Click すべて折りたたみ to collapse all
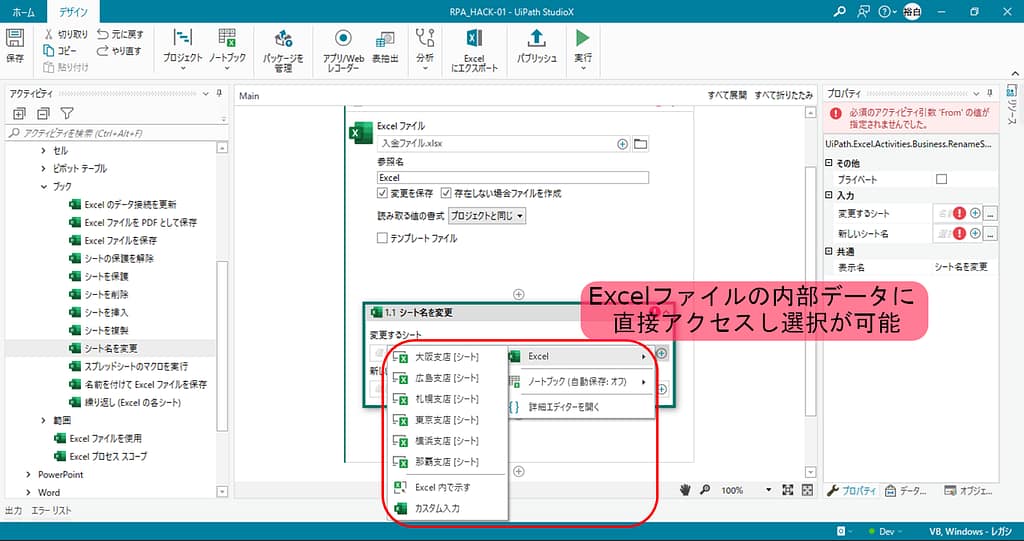 pyautogui.click(x=785, y=96)
